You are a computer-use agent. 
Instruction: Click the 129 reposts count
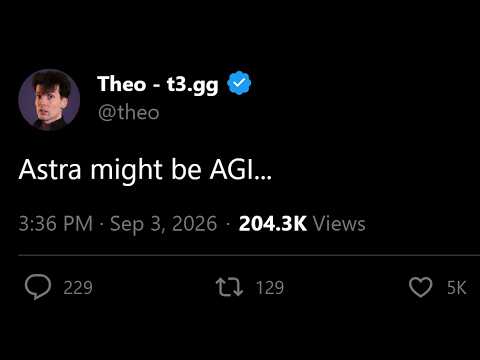[270, 287]
